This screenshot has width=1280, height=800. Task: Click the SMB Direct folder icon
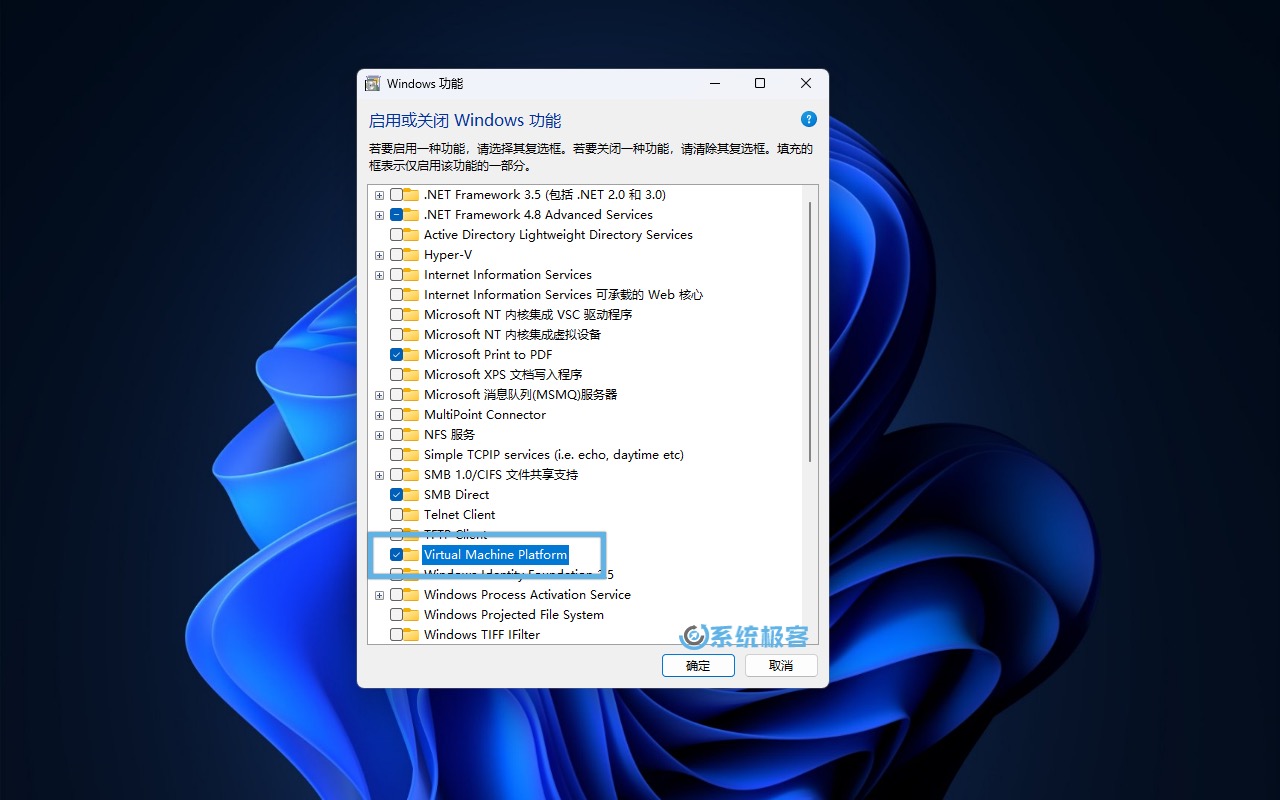point(411,495)
